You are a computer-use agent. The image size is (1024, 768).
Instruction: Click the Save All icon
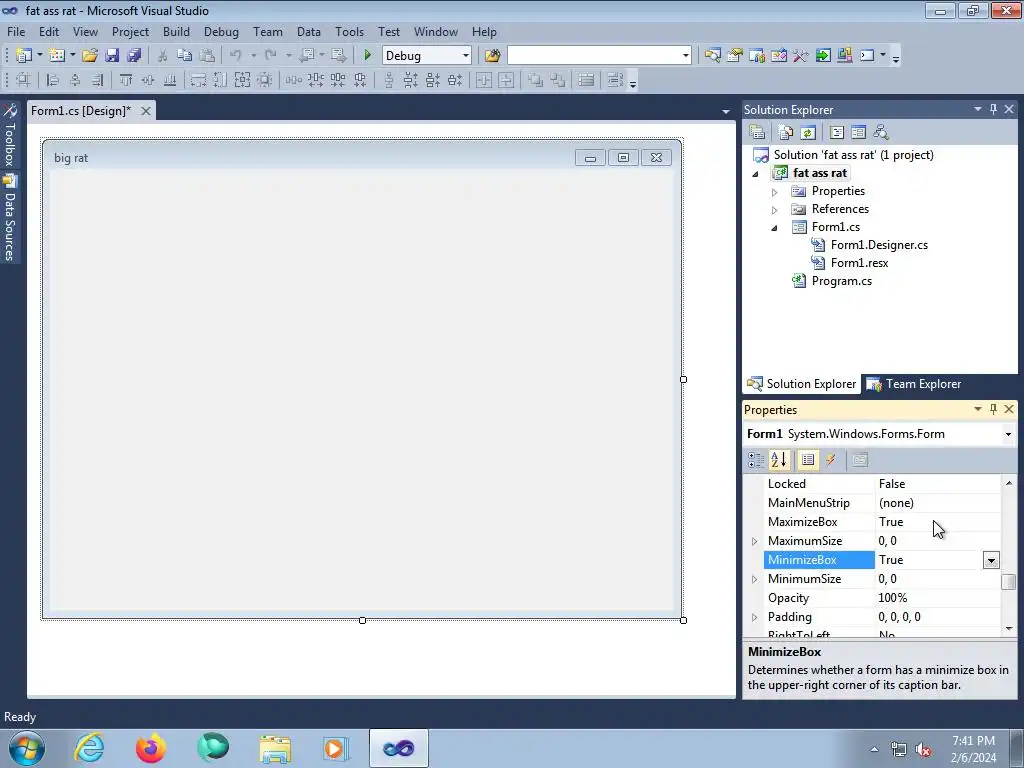(135, 56)
